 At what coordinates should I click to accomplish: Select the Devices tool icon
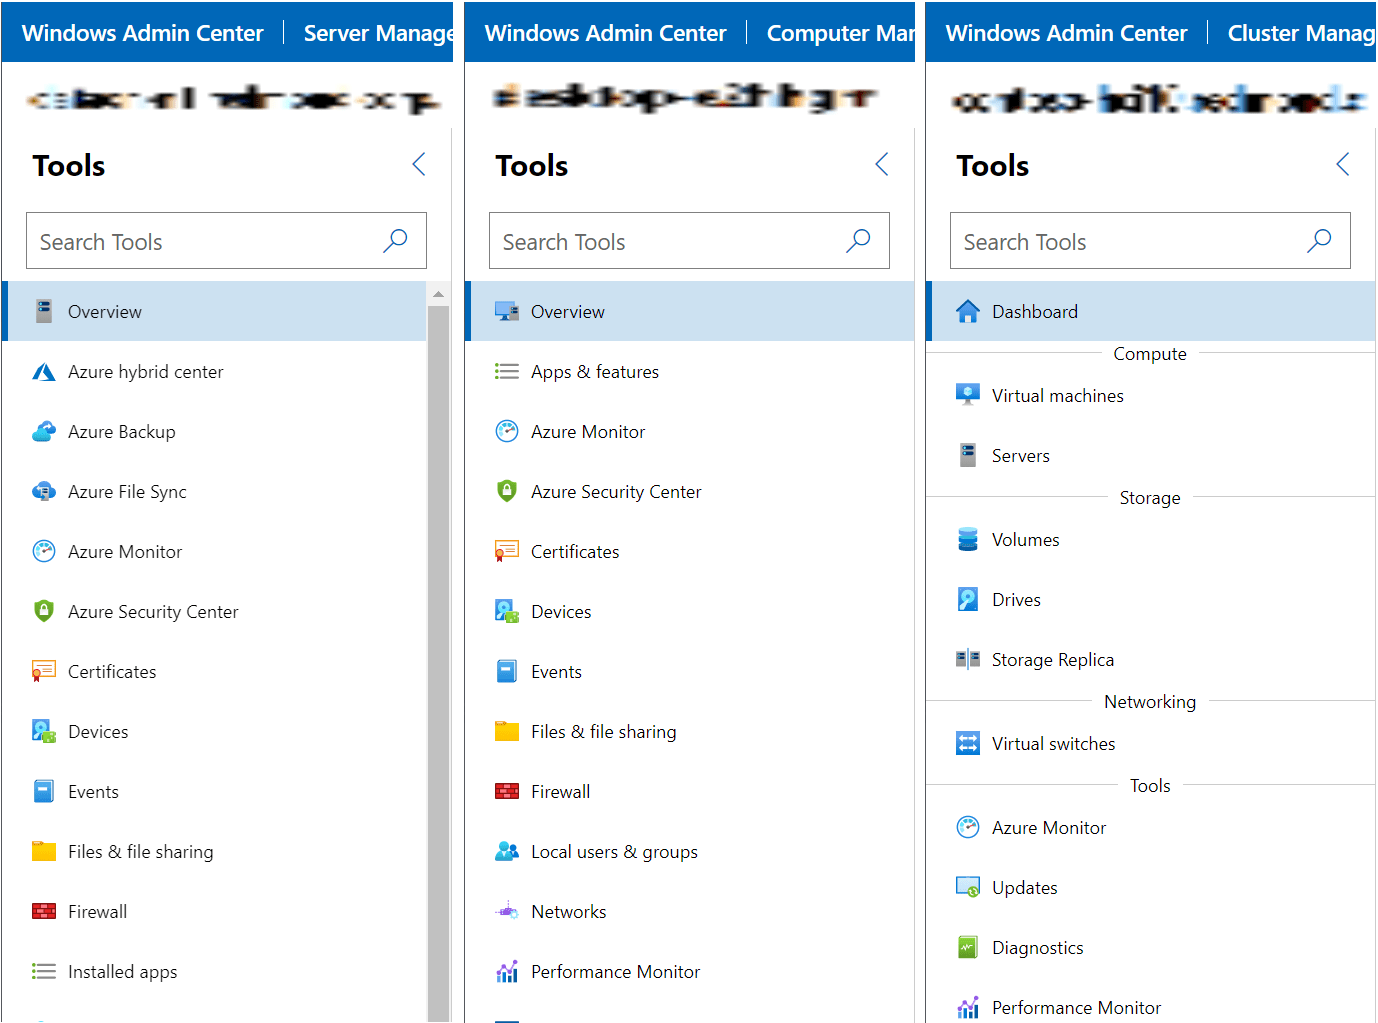[44, 731]
